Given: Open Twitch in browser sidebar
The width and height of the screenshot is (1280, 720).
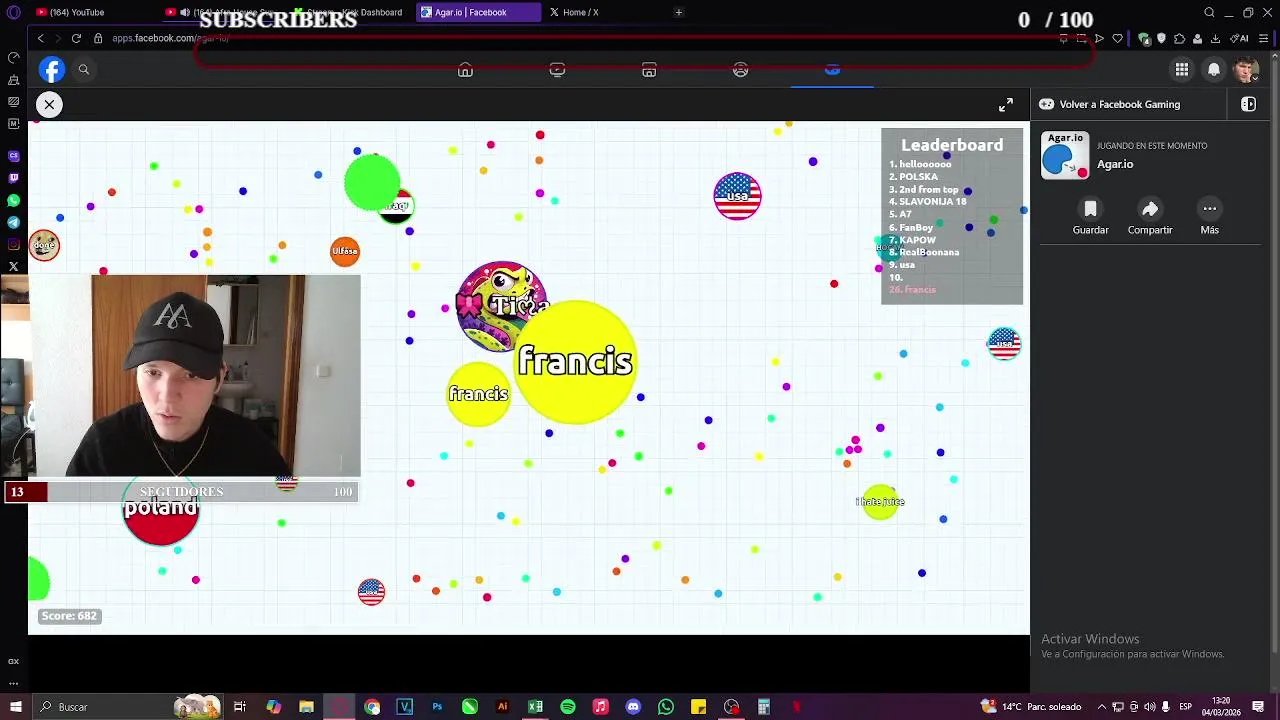Looking at the screenshot, I should click(x=13, y=178).
